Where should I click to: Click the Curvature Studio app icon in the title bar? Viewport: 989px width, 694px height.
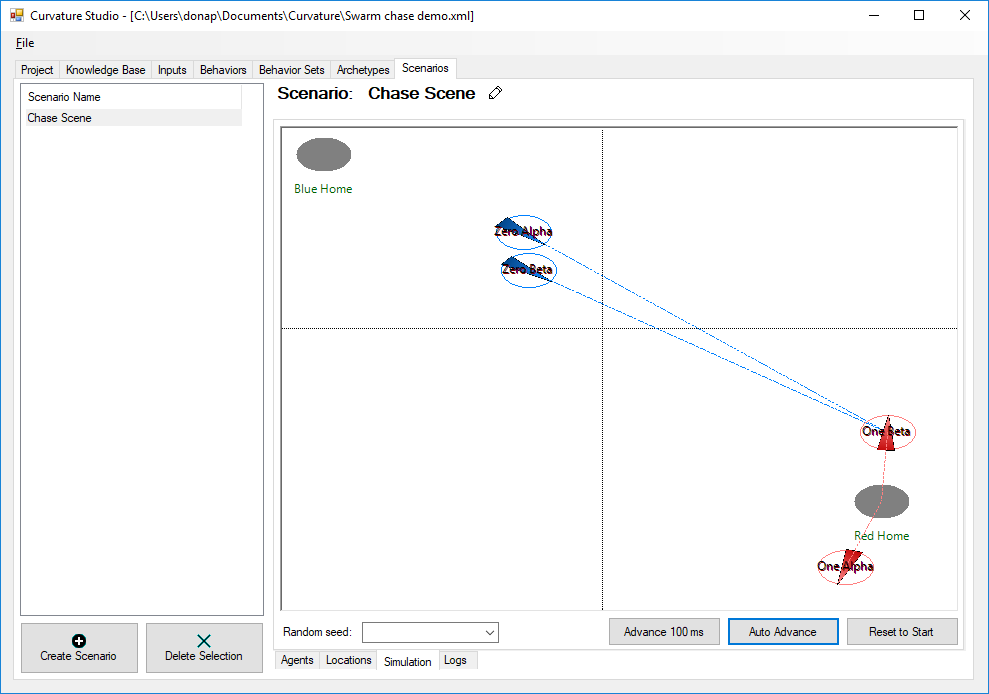click(x=17, y=15)
